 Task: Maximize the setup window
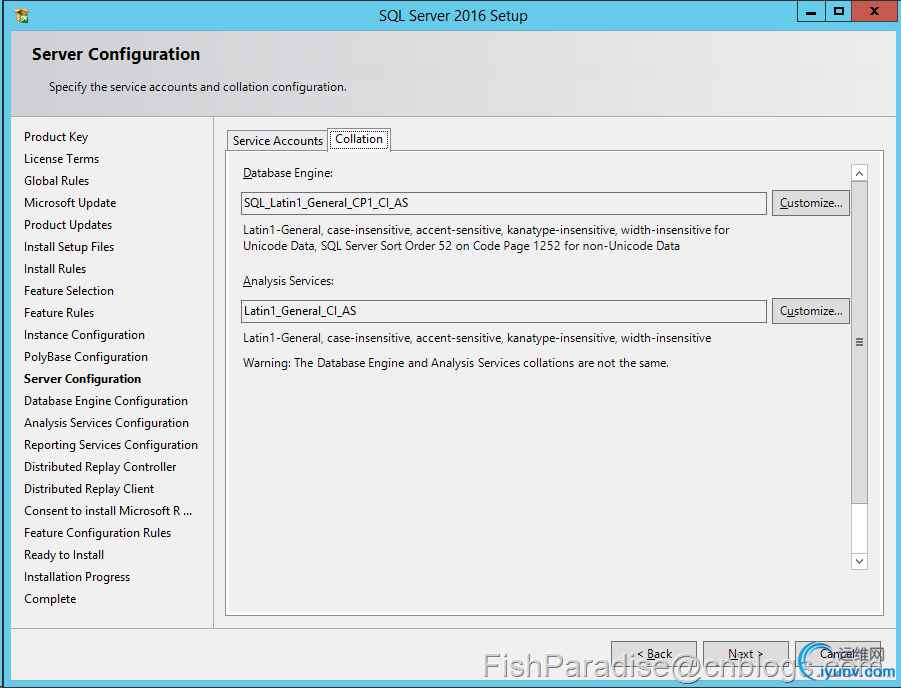pos(838,12)
